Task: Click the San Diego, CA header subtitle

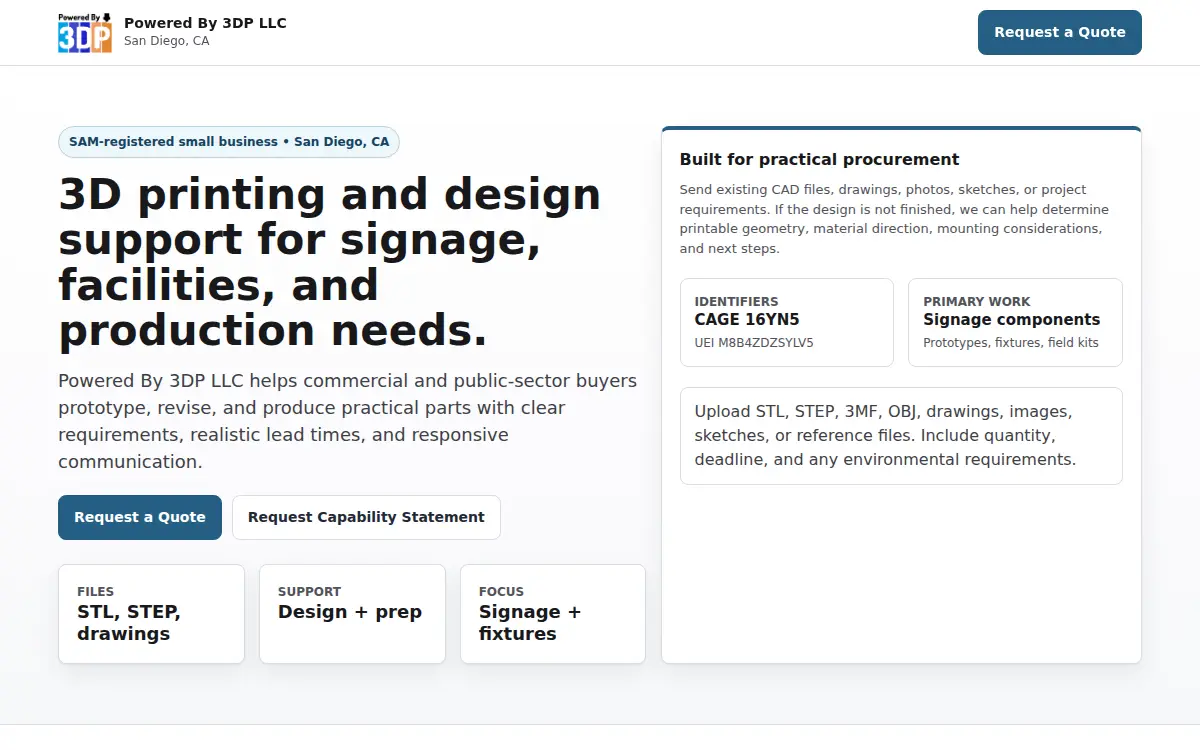Action: click(167, 41)
